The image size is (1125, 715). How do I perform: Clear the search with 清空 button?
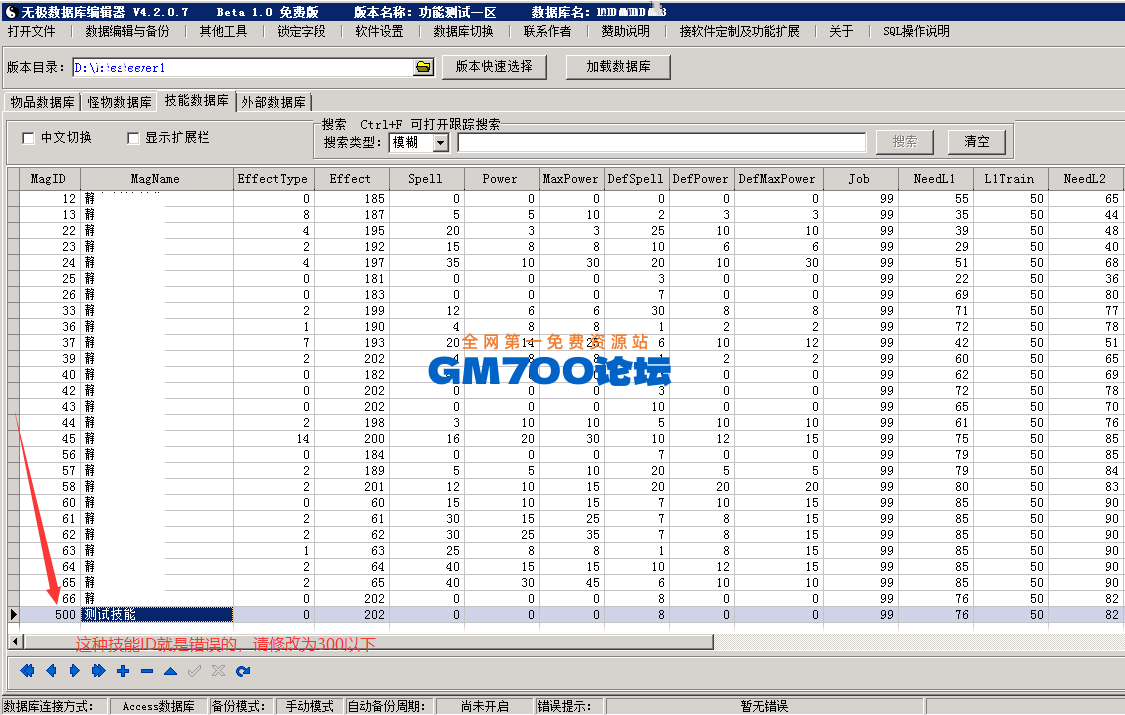[976, 142]
